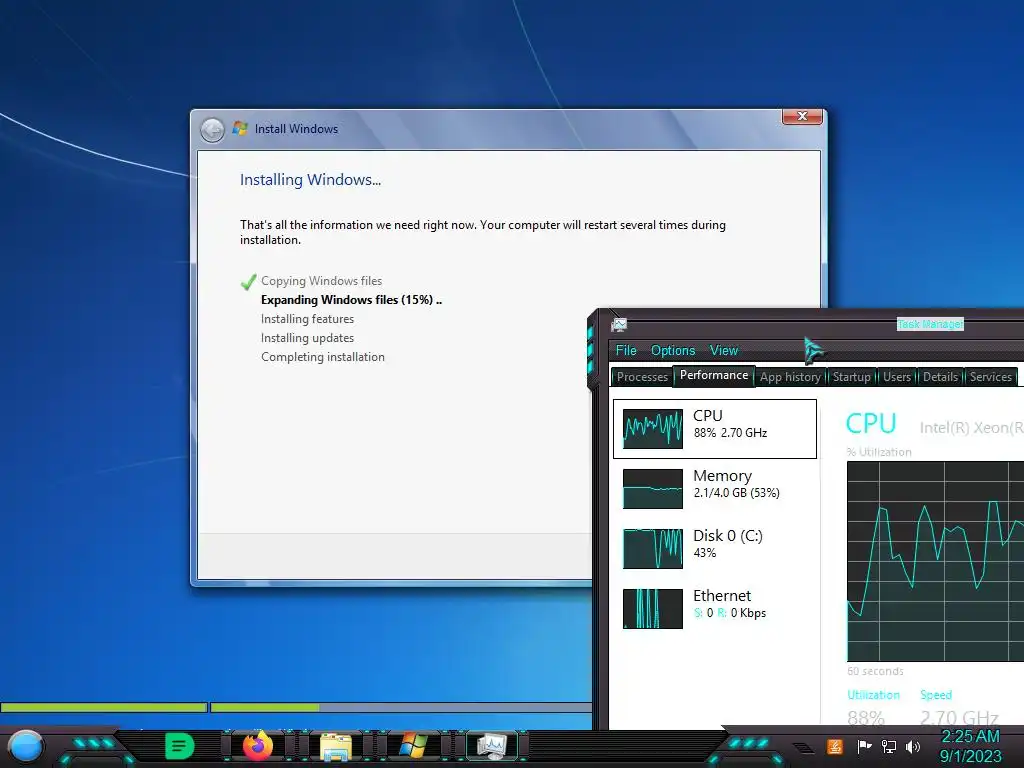Click the Speed label below the graph
Screen dimensions: 1024x768
pyautogui.click(x=936, y=695)
